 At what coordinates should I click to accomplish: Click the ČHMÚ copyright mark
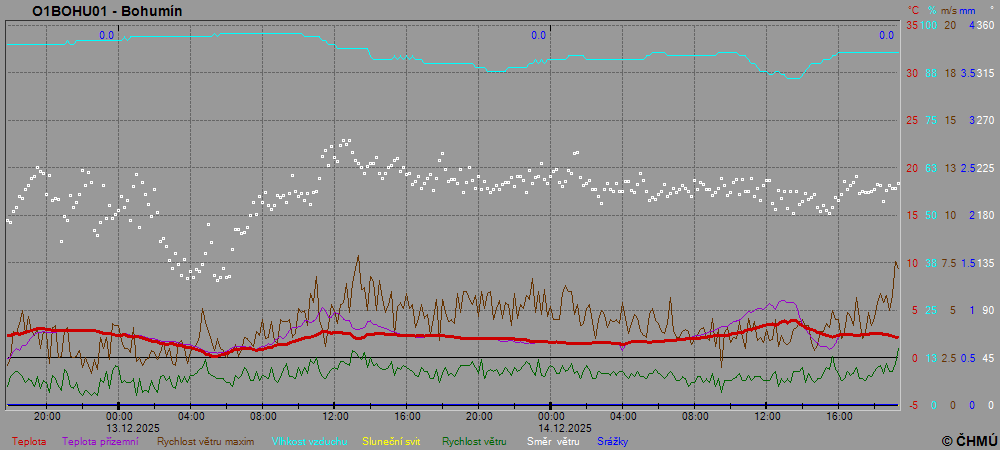point(969,440)
